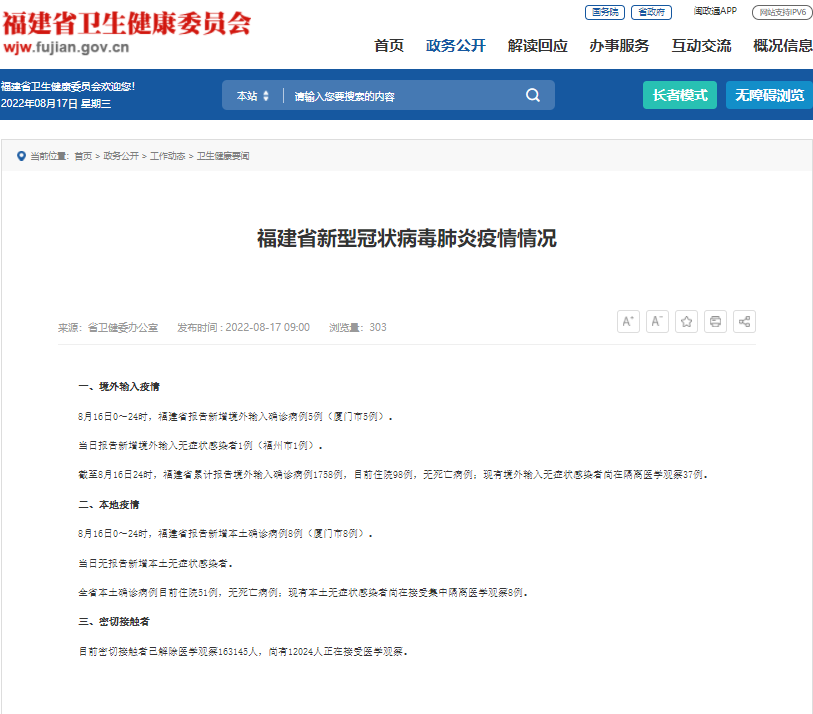Click the line 当日无报告新增本土无症状感染者

click(156, 564)
